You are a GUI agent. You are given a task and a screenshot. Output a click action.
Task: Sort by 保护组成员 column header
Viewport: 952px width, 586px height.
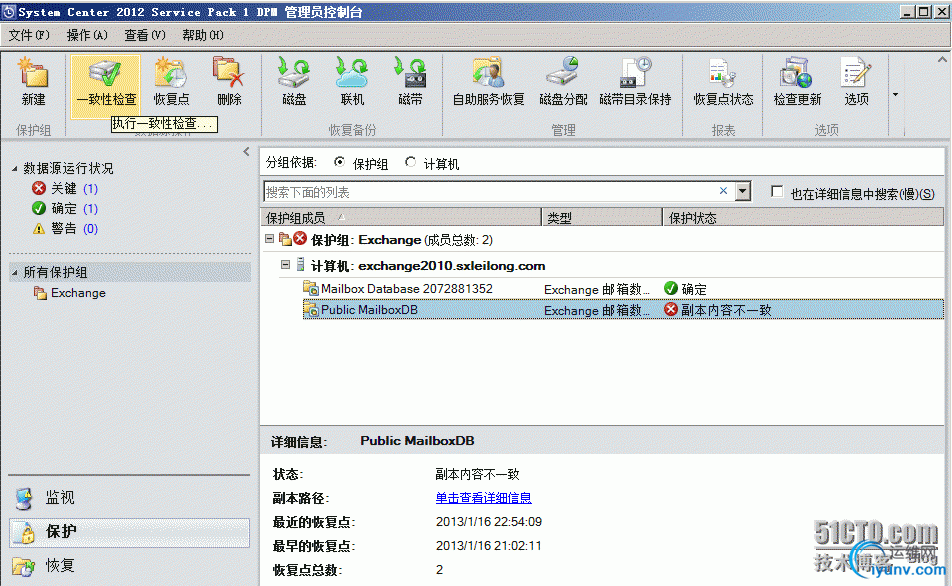pos(401,217)
